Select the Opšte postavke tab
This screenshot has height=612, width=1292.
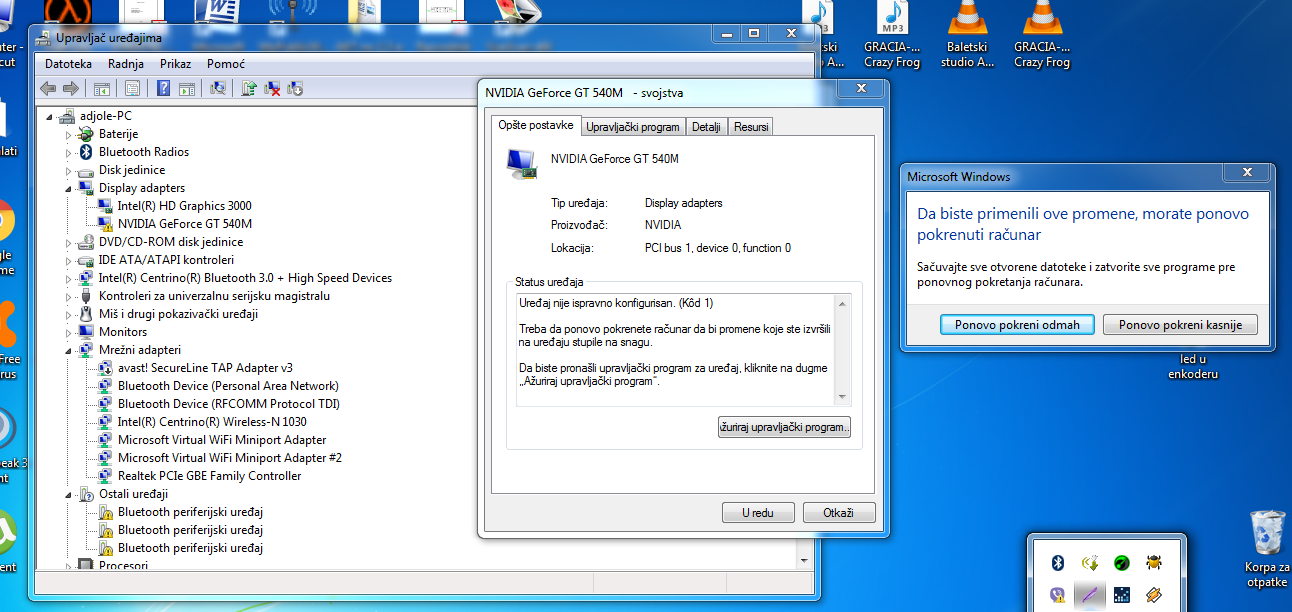pos(535,125)
